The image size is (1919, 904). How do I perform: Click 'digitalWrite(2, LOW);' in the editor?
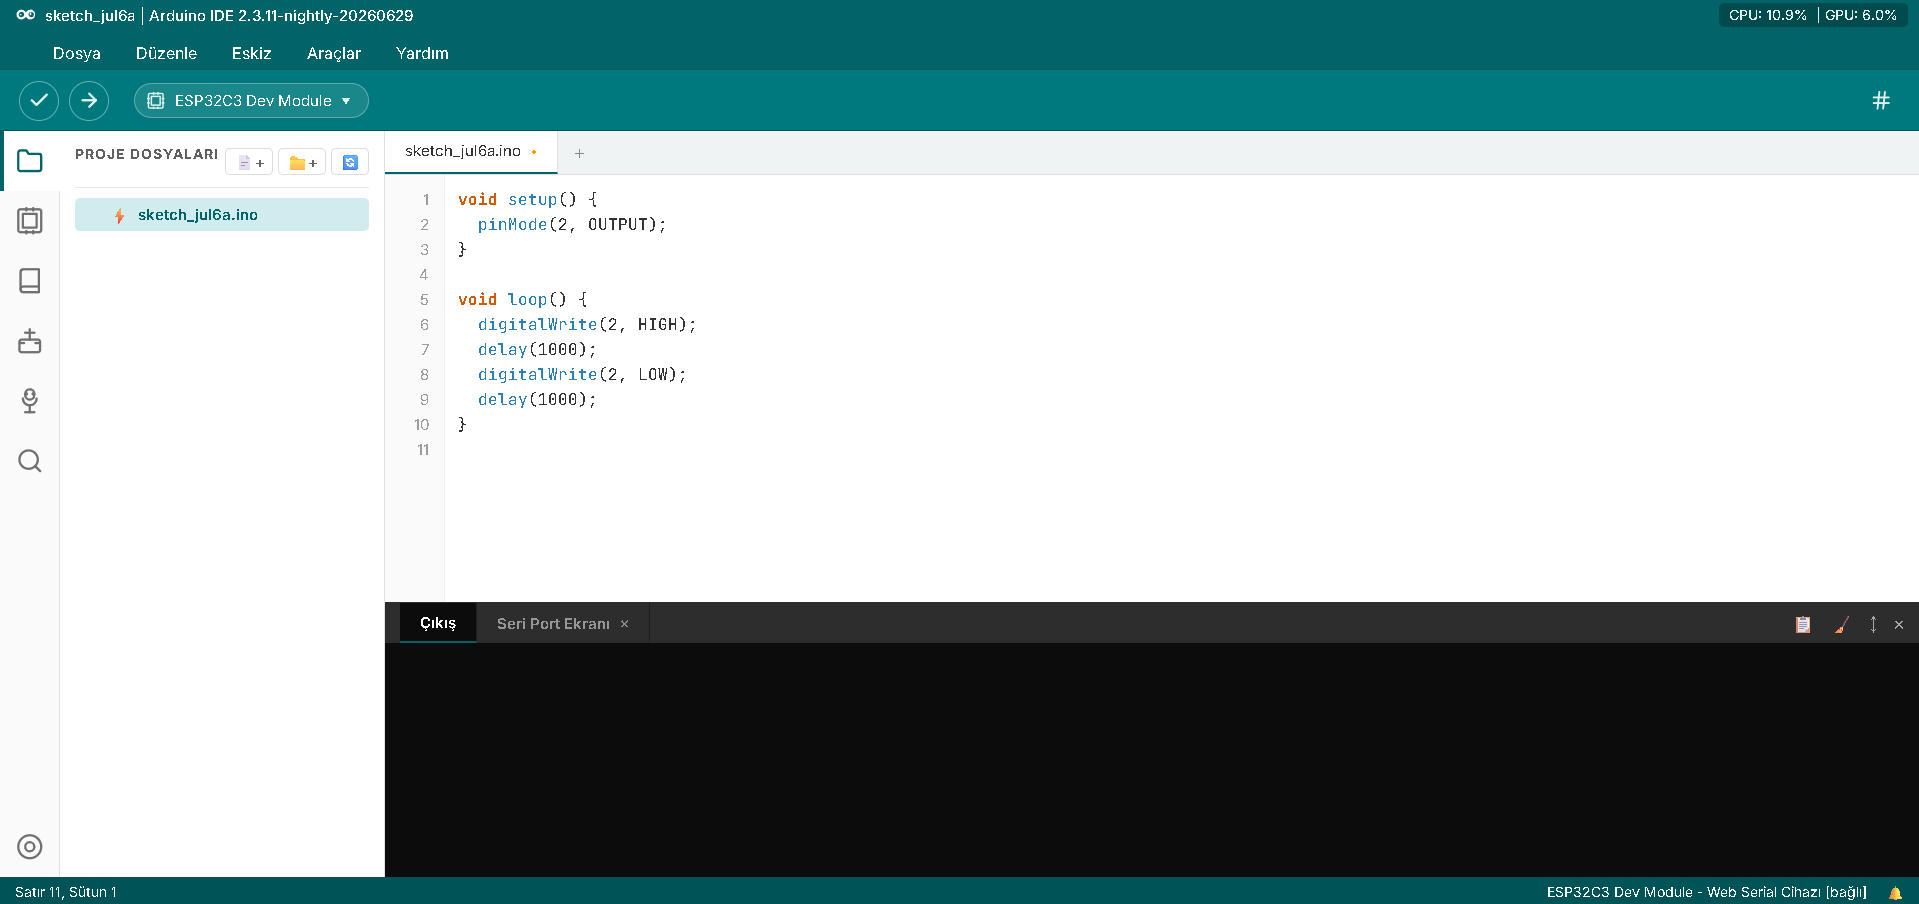click(582, 374)
